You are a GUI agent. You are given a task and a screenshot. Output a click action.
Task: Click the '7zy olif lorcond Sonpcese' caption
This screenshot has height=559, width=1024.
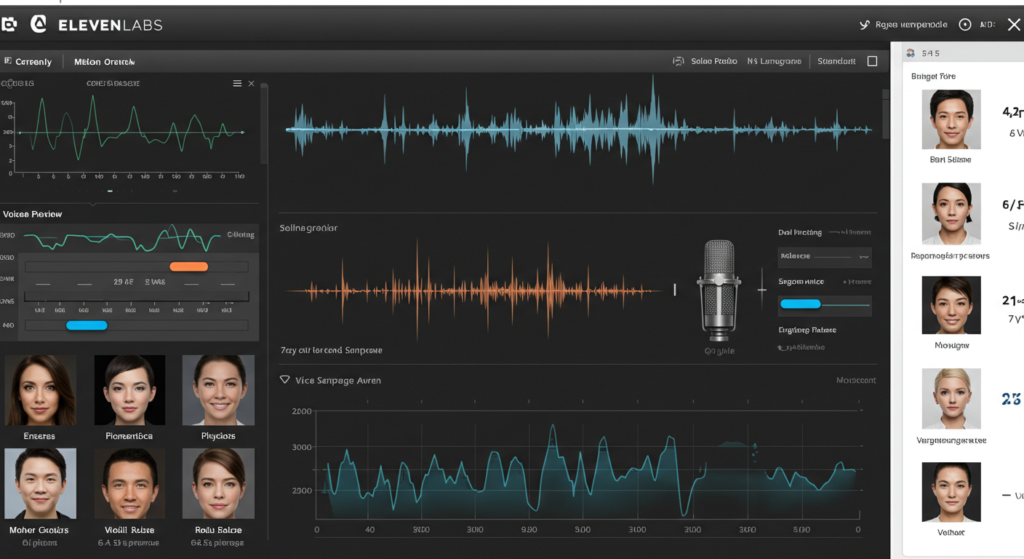pos(331,350)
